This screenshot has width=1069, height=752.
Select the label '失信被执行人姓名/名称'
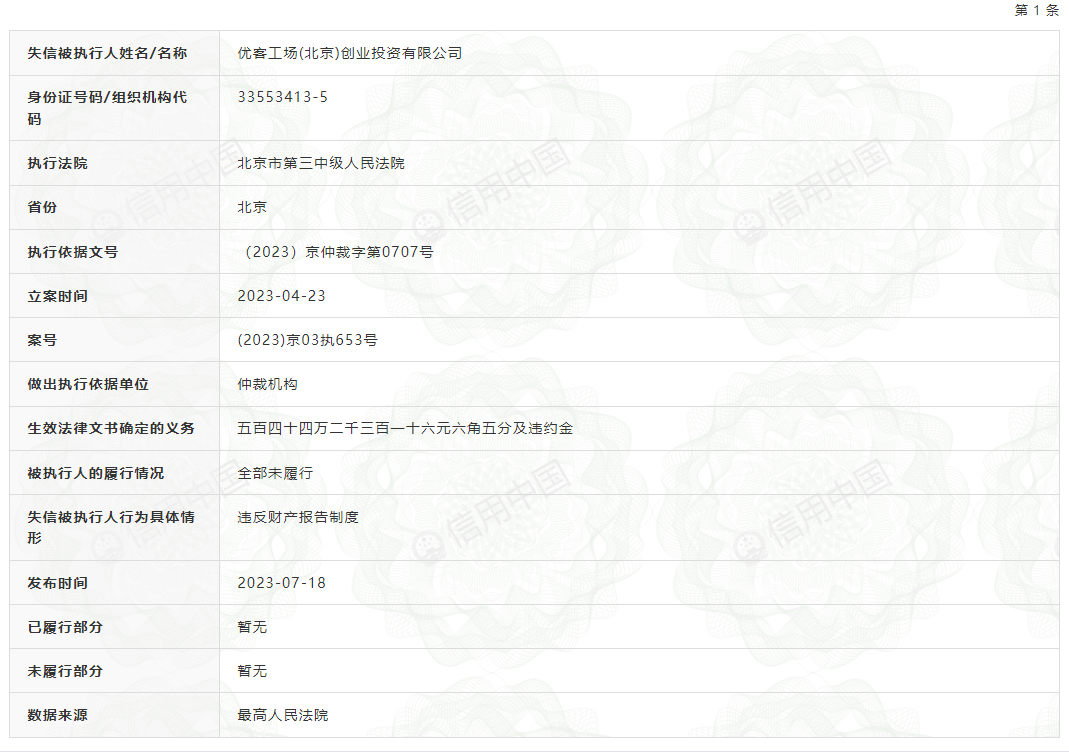(107, 53)
